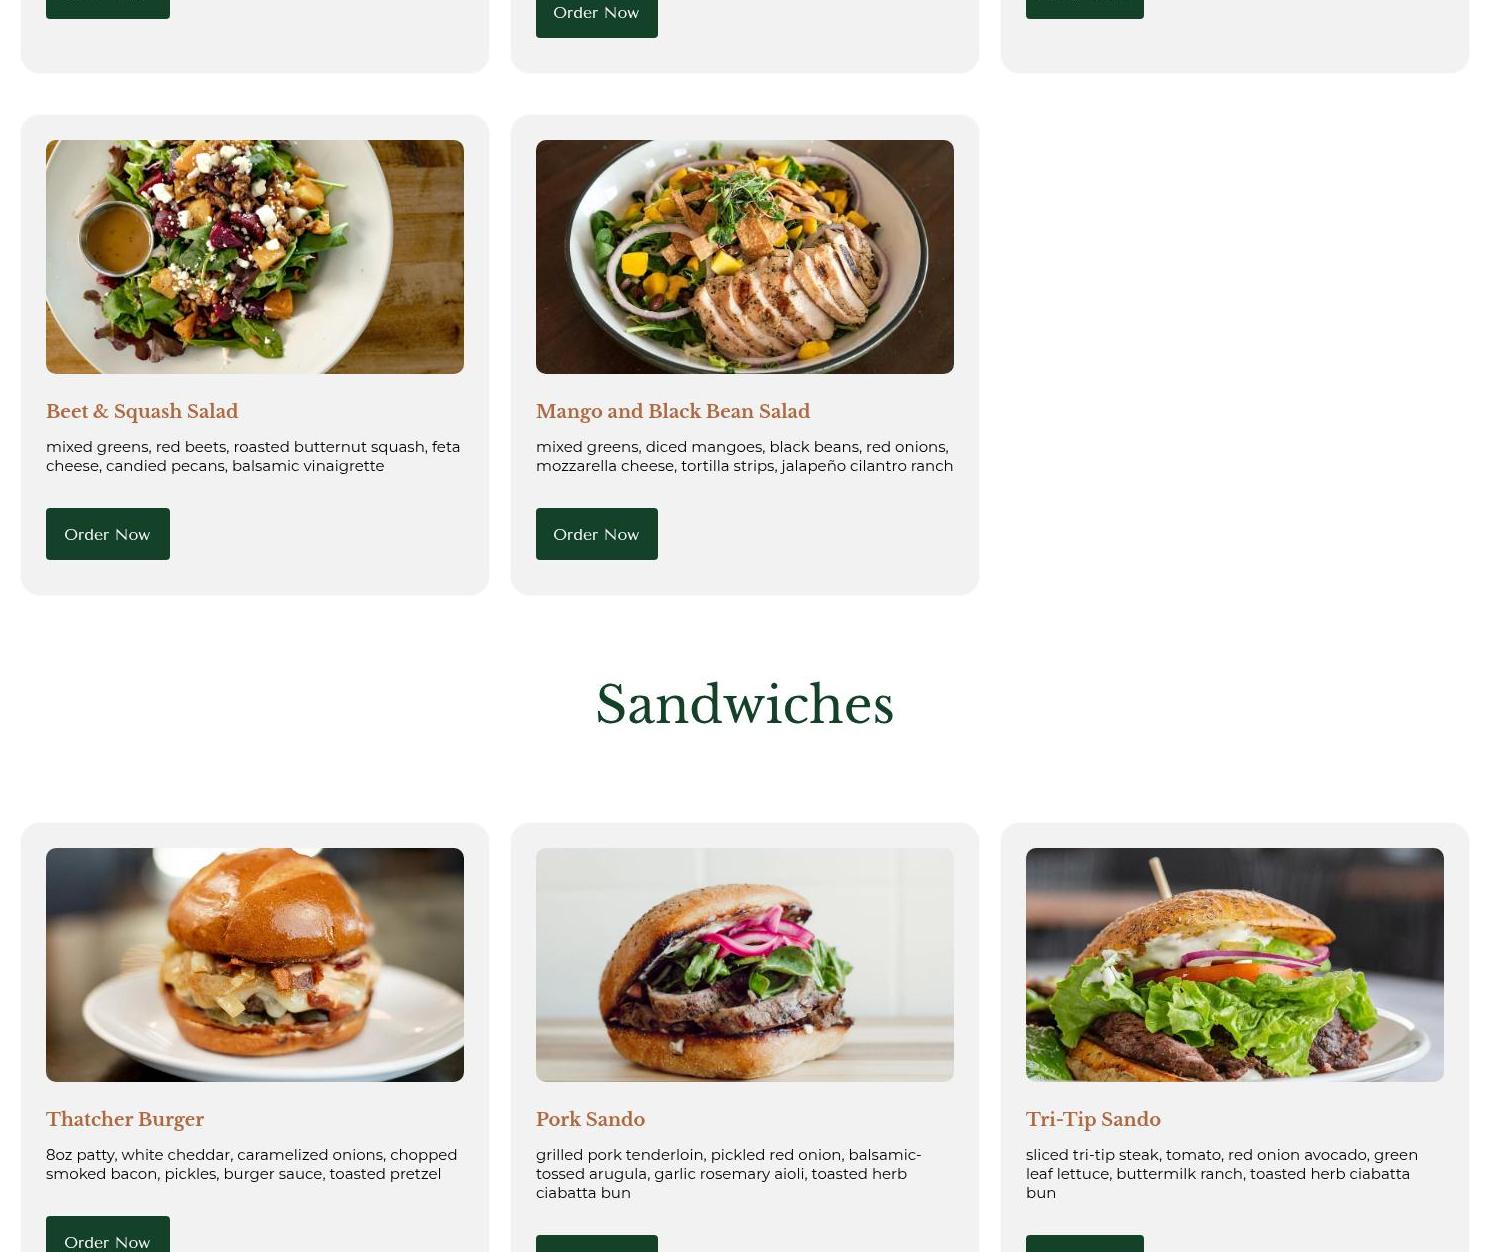Click the Beet & Squash Salad ingredients text
The width and height of the screenshot is (1510, 1252).
click(254, 456)
